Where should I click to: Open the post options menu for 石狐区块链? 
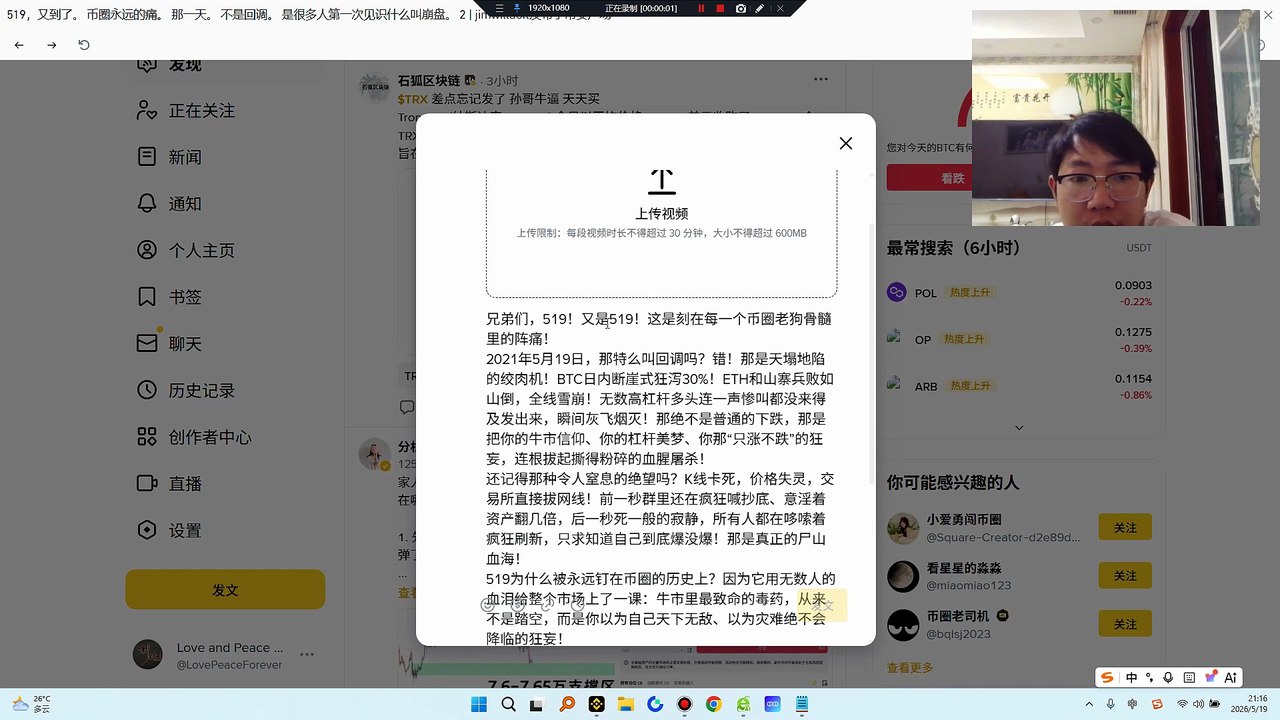[x=821, y=79]
